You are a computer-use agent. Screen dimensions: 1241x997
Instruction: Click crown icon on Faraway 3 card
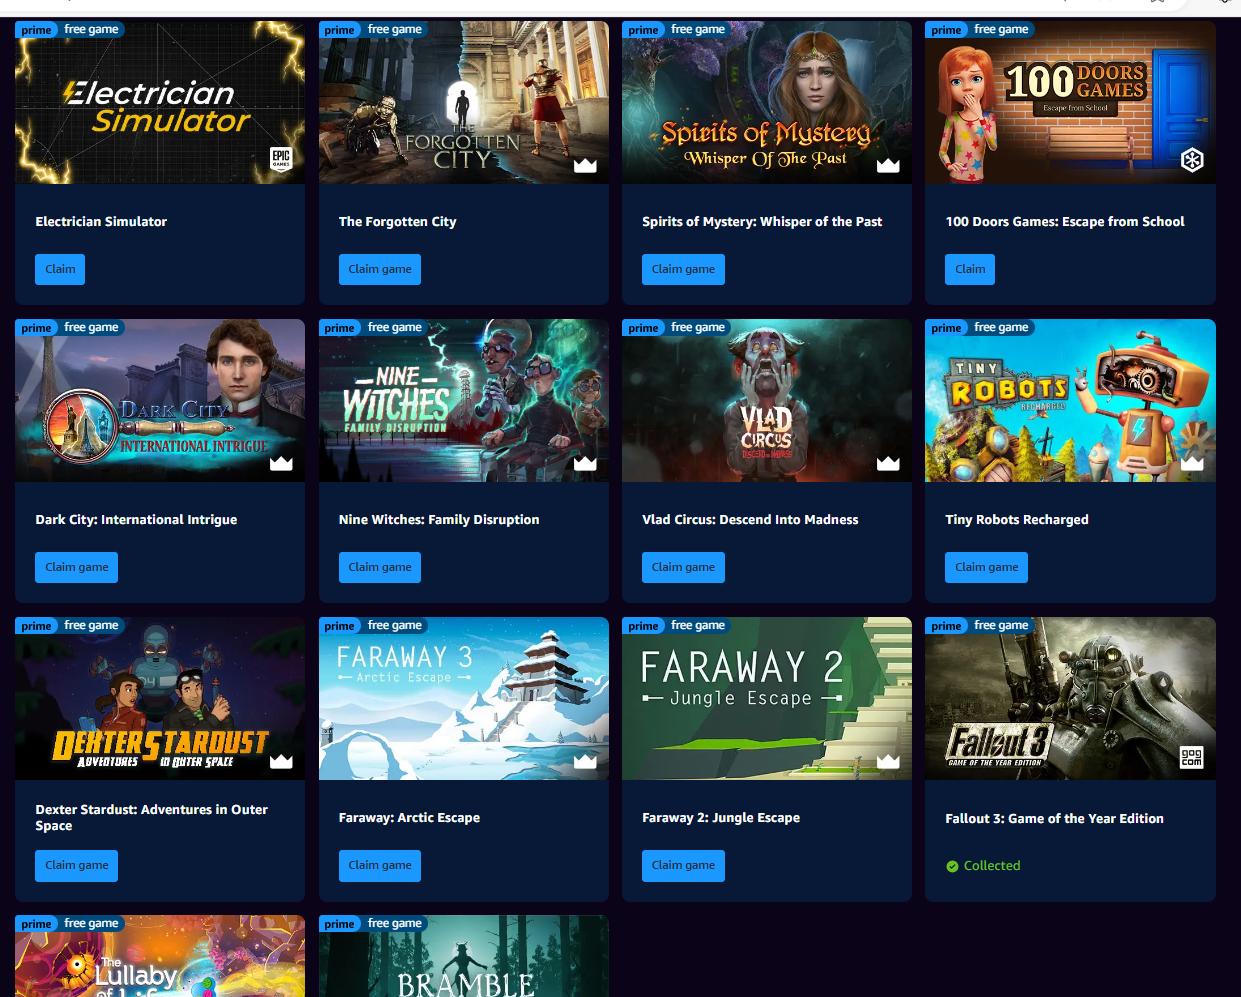(585, 761)
